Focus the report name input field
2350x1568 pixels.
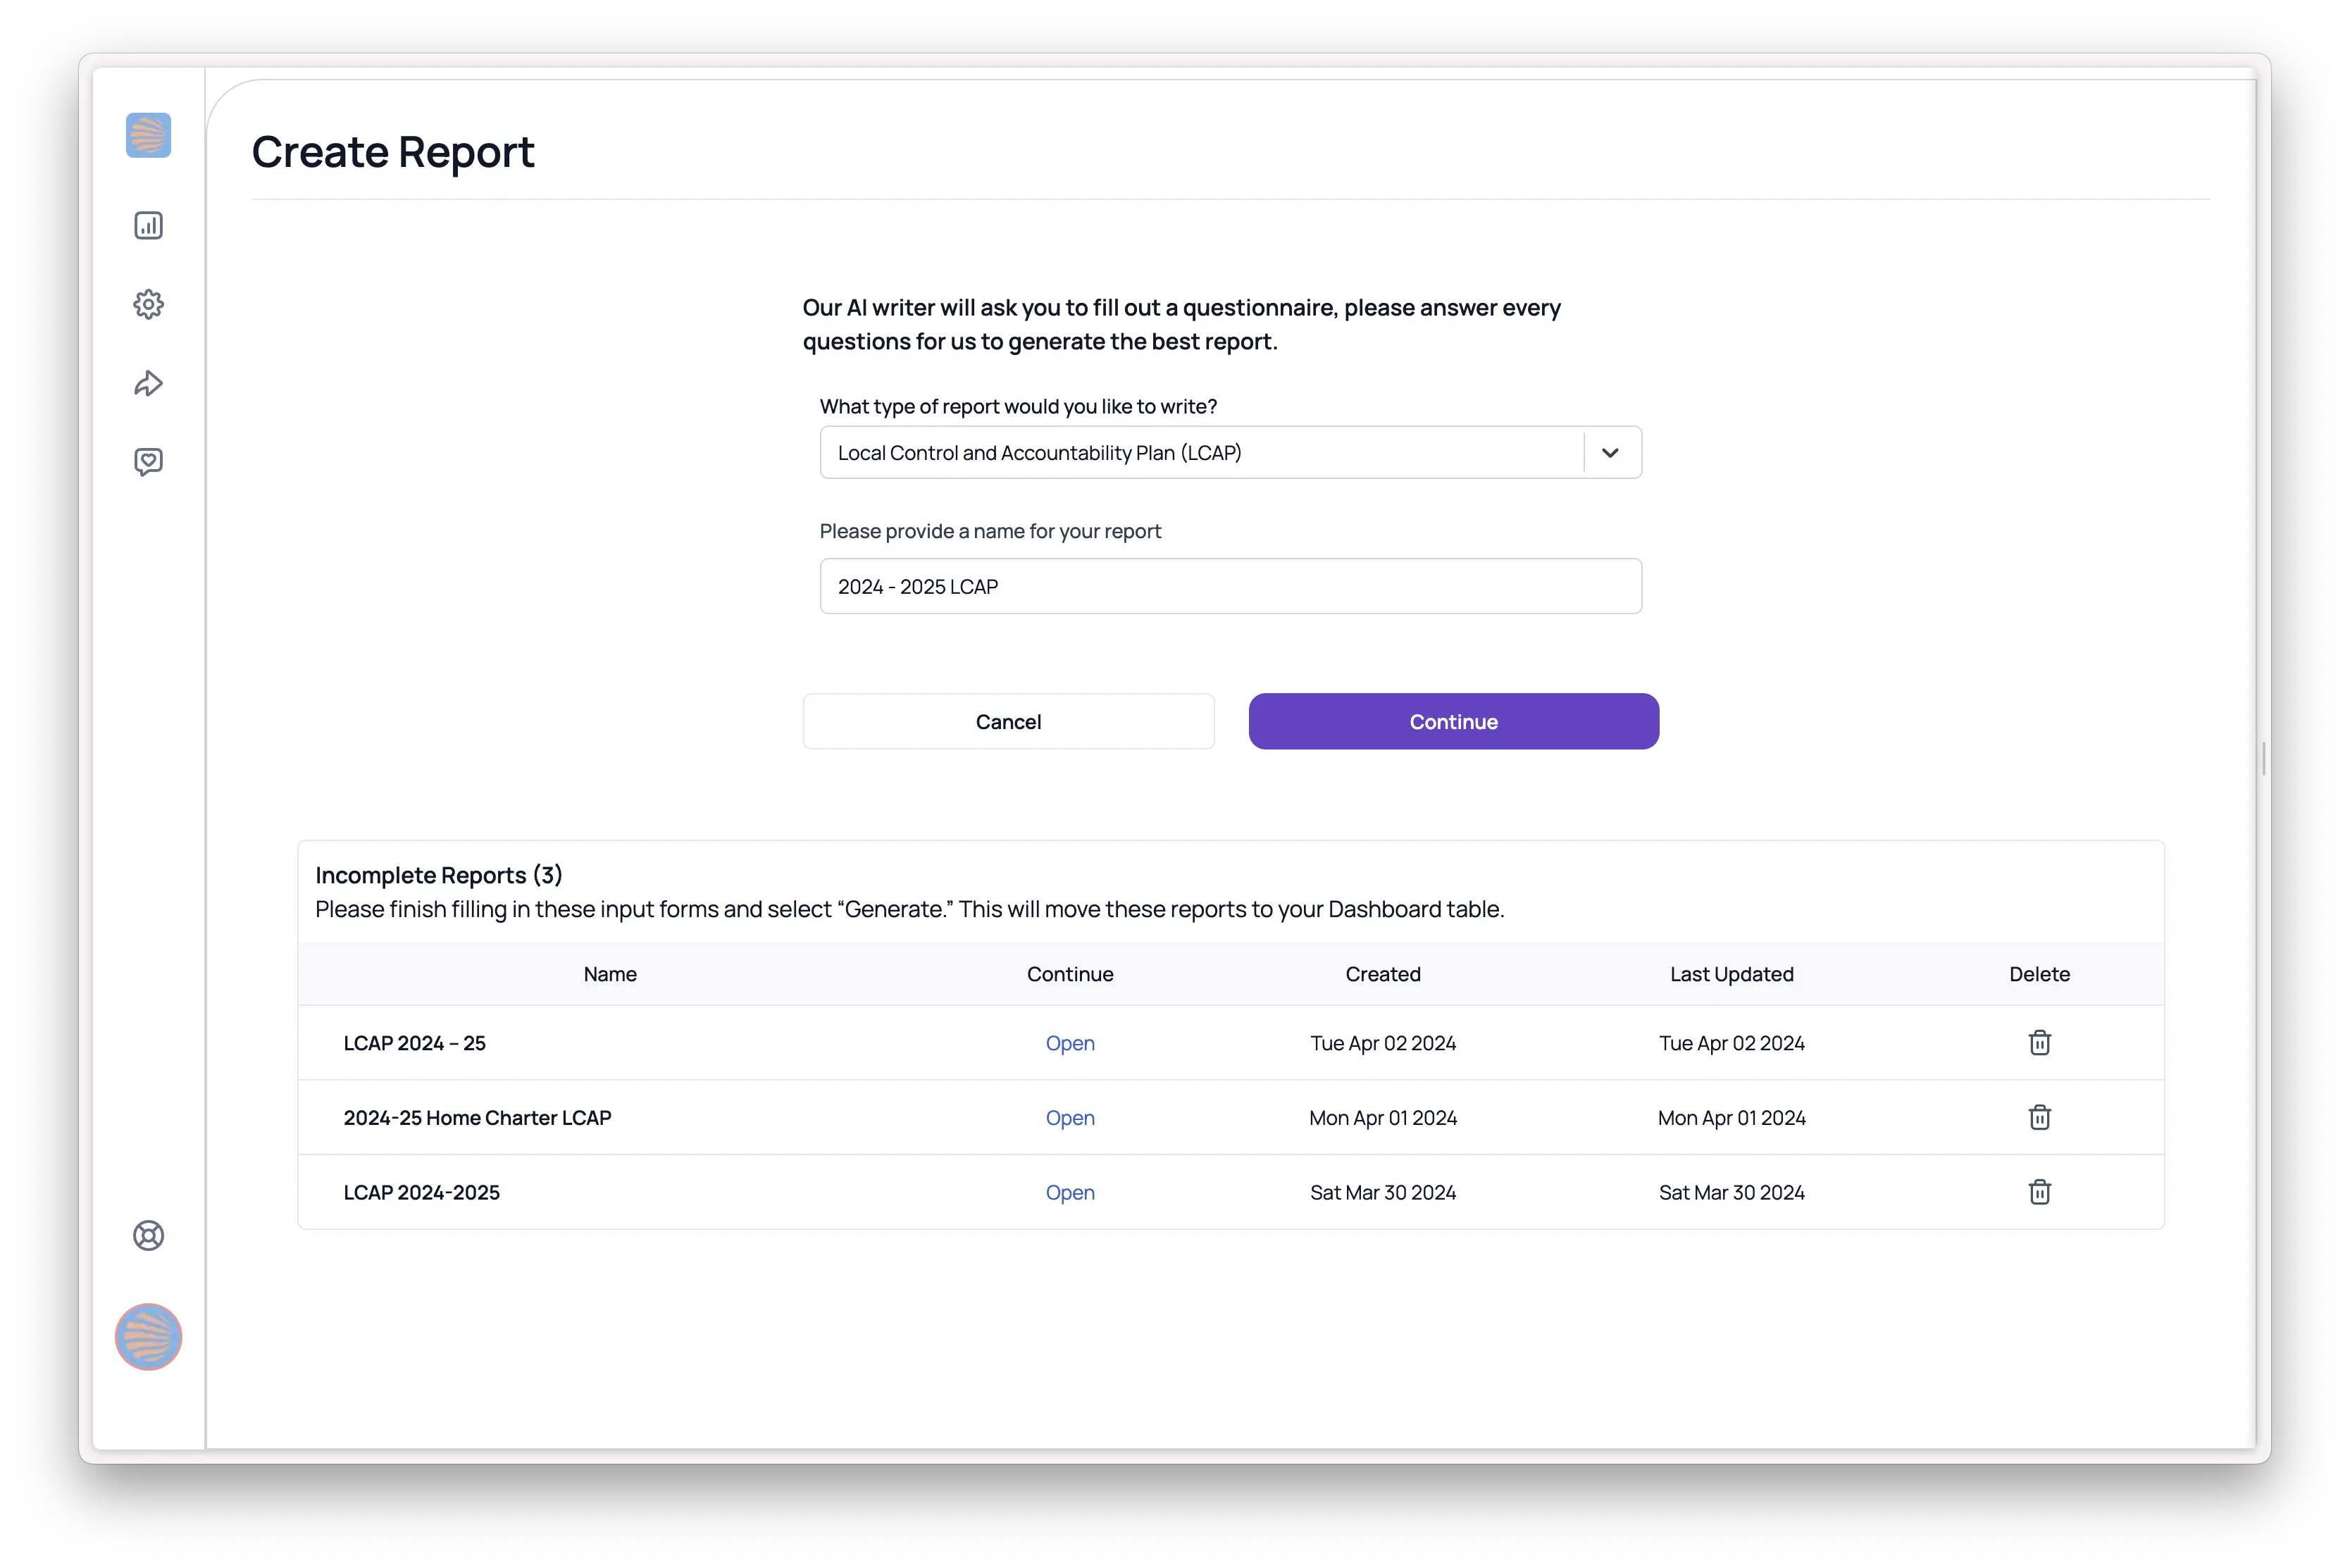tap(1230, 586)
